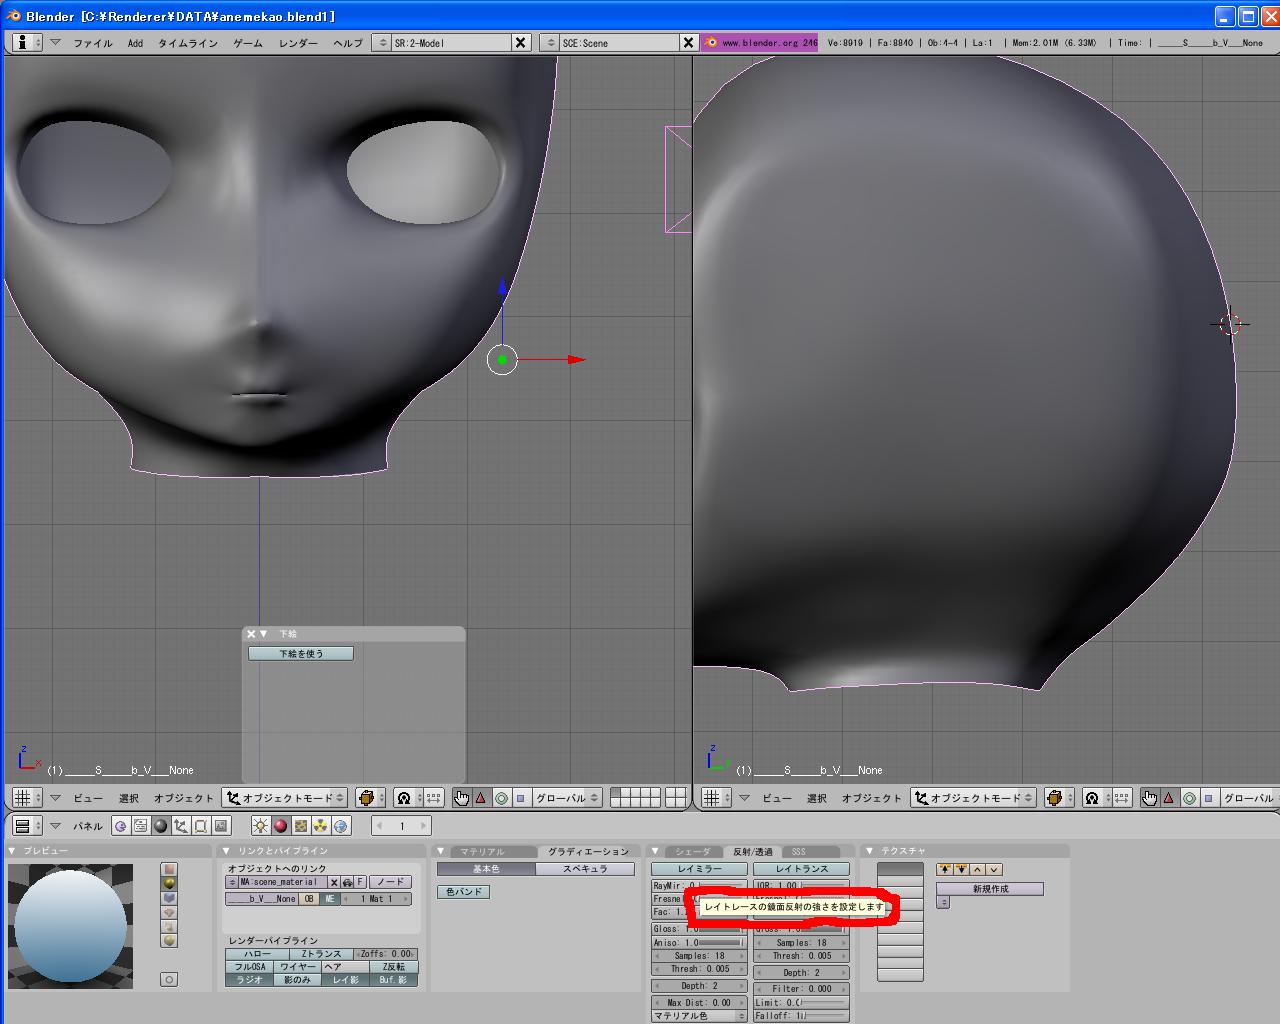Open the SR:2-Model screen selector dropdown
This screenshot has width=1280, height=1024.
pyautogui.click(x=381, y=43)
